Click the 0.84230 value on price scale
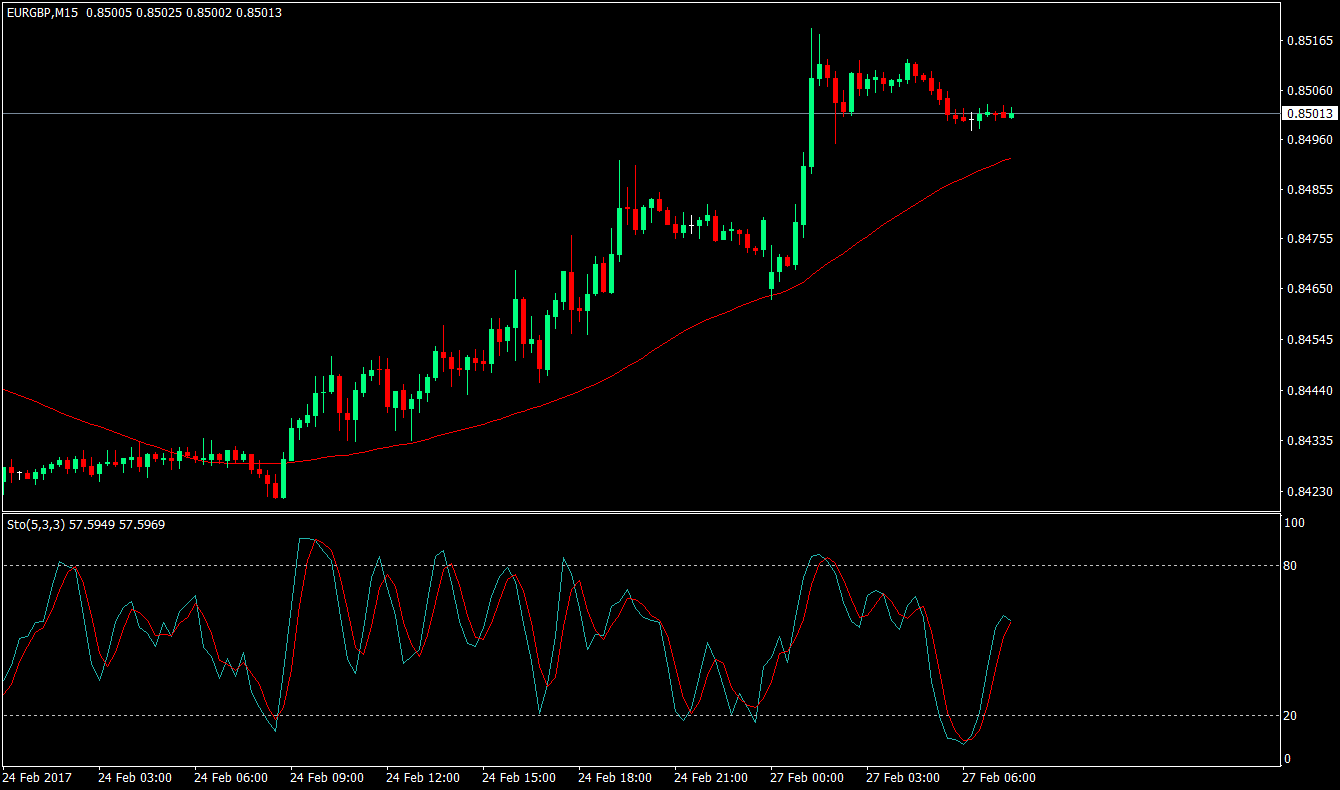 (1310, 492)
